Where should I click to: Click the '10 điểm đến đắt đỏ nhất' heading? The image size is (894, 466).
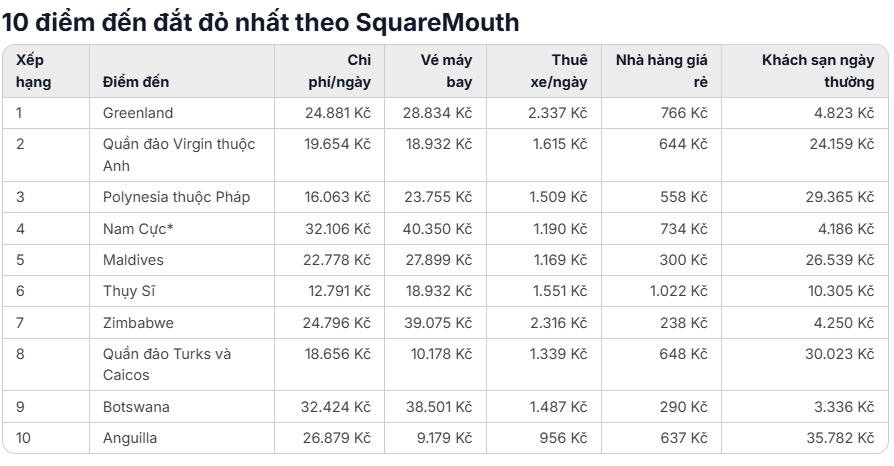click(260, 23)
